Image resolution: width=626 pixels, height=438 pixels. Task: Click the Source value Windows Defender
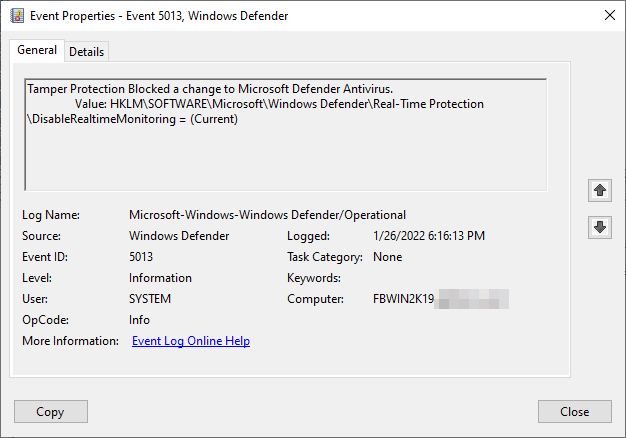(179, 236)
